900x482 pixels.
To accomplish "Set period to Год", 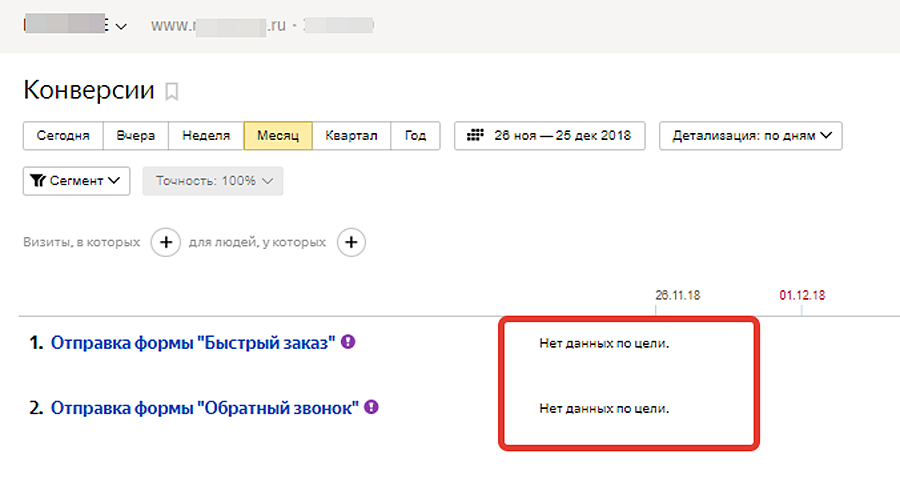I will [x=415, y=136].
